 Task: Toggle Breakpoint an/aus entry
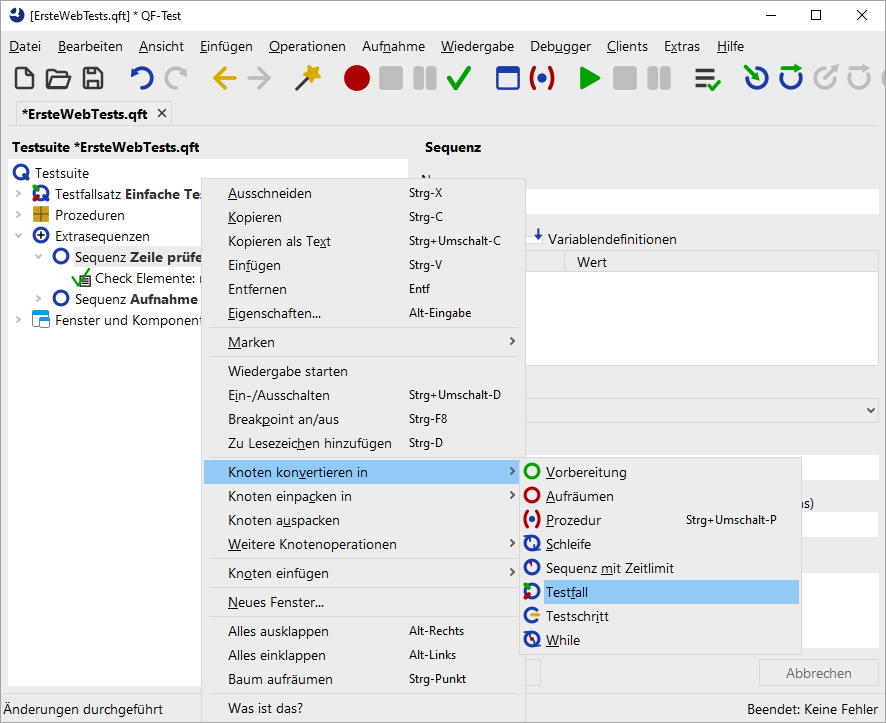pyautogui.click(x=363, y=419)
